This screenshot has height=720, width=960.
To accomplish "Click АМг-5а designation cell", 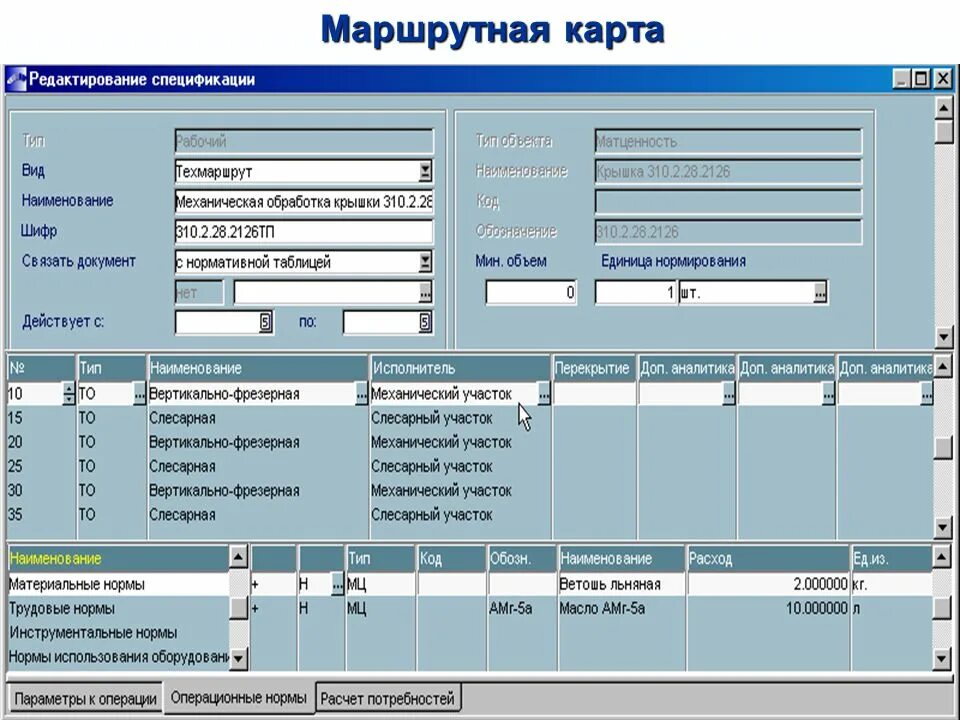I will coord(522,609).
